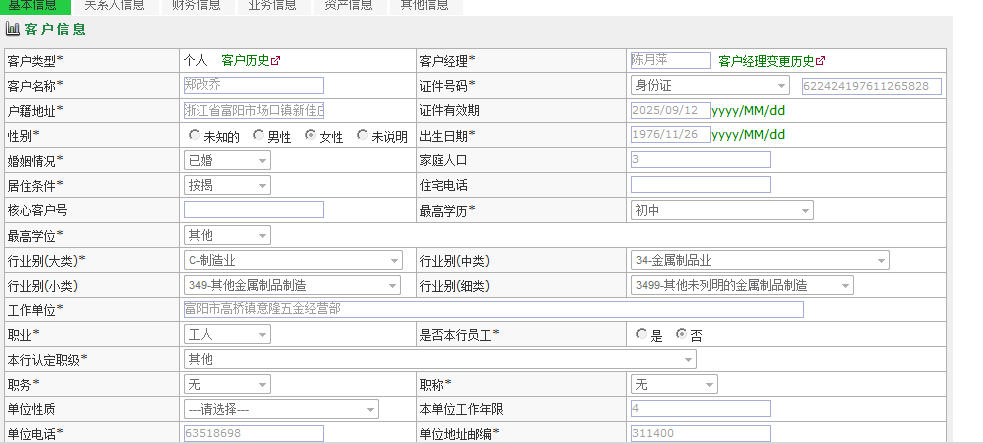Open the 最高学历 dropdown showing 初中
The height and width of the screenshot is (444, 983).
click(722, 210)
